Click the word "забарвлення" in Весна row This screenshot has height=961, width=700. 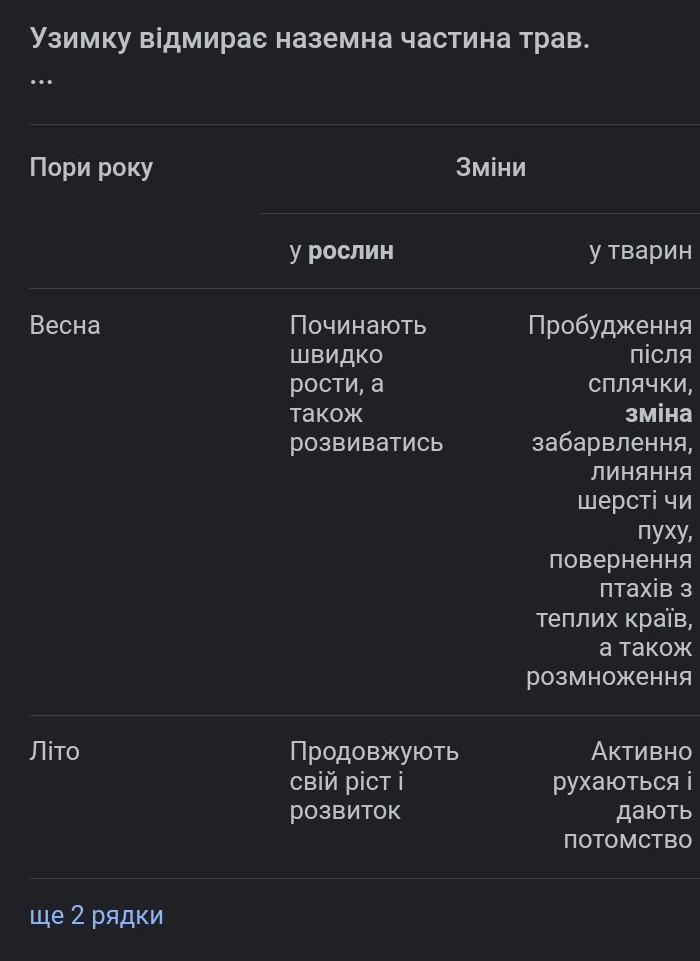(x=611, y=442)
